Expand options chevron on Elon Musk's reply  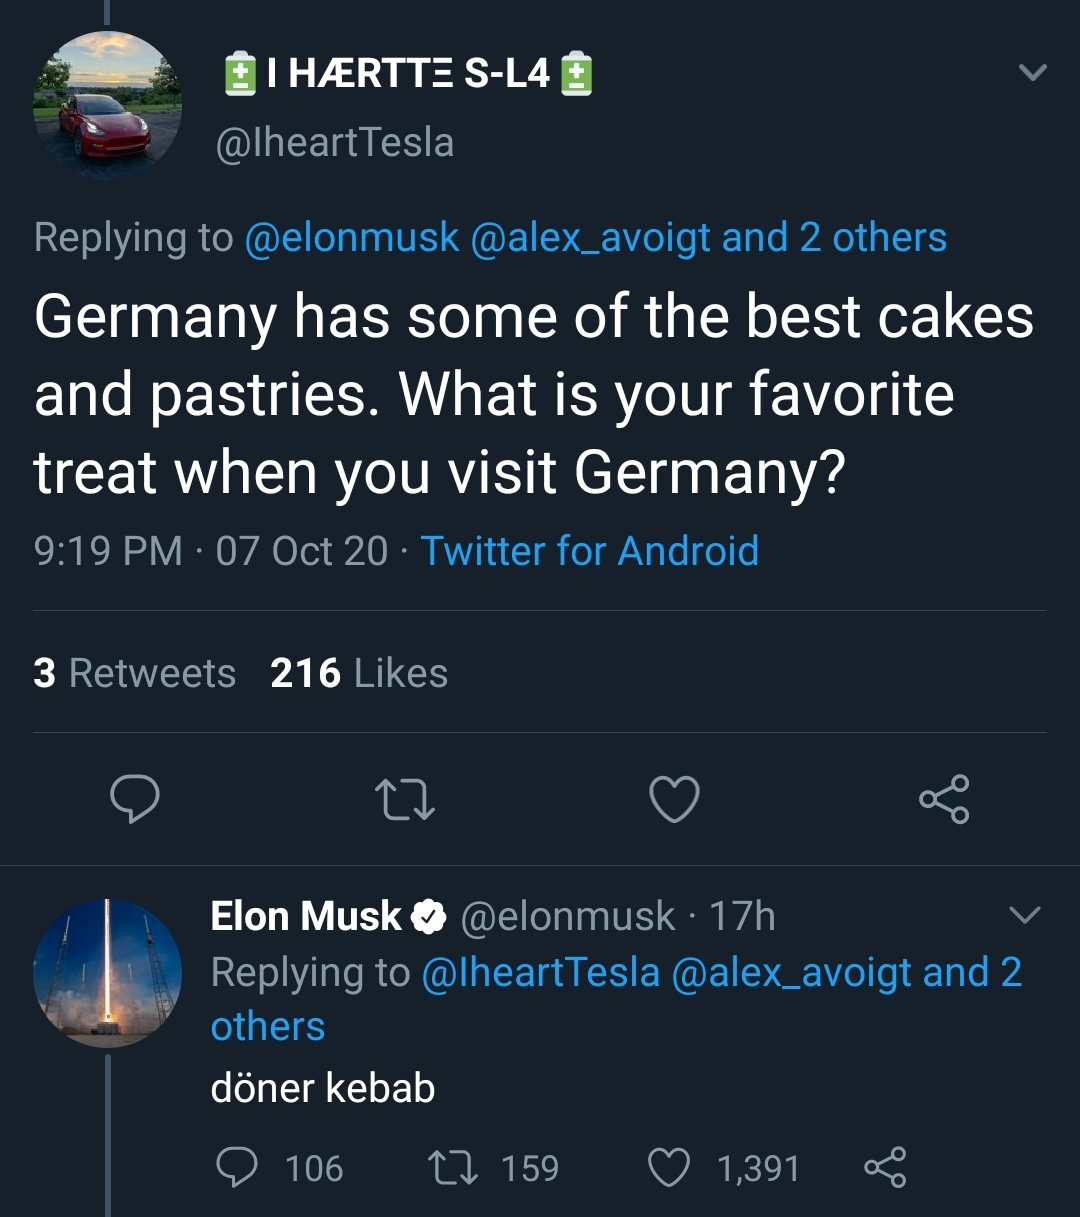(1025, 915)
